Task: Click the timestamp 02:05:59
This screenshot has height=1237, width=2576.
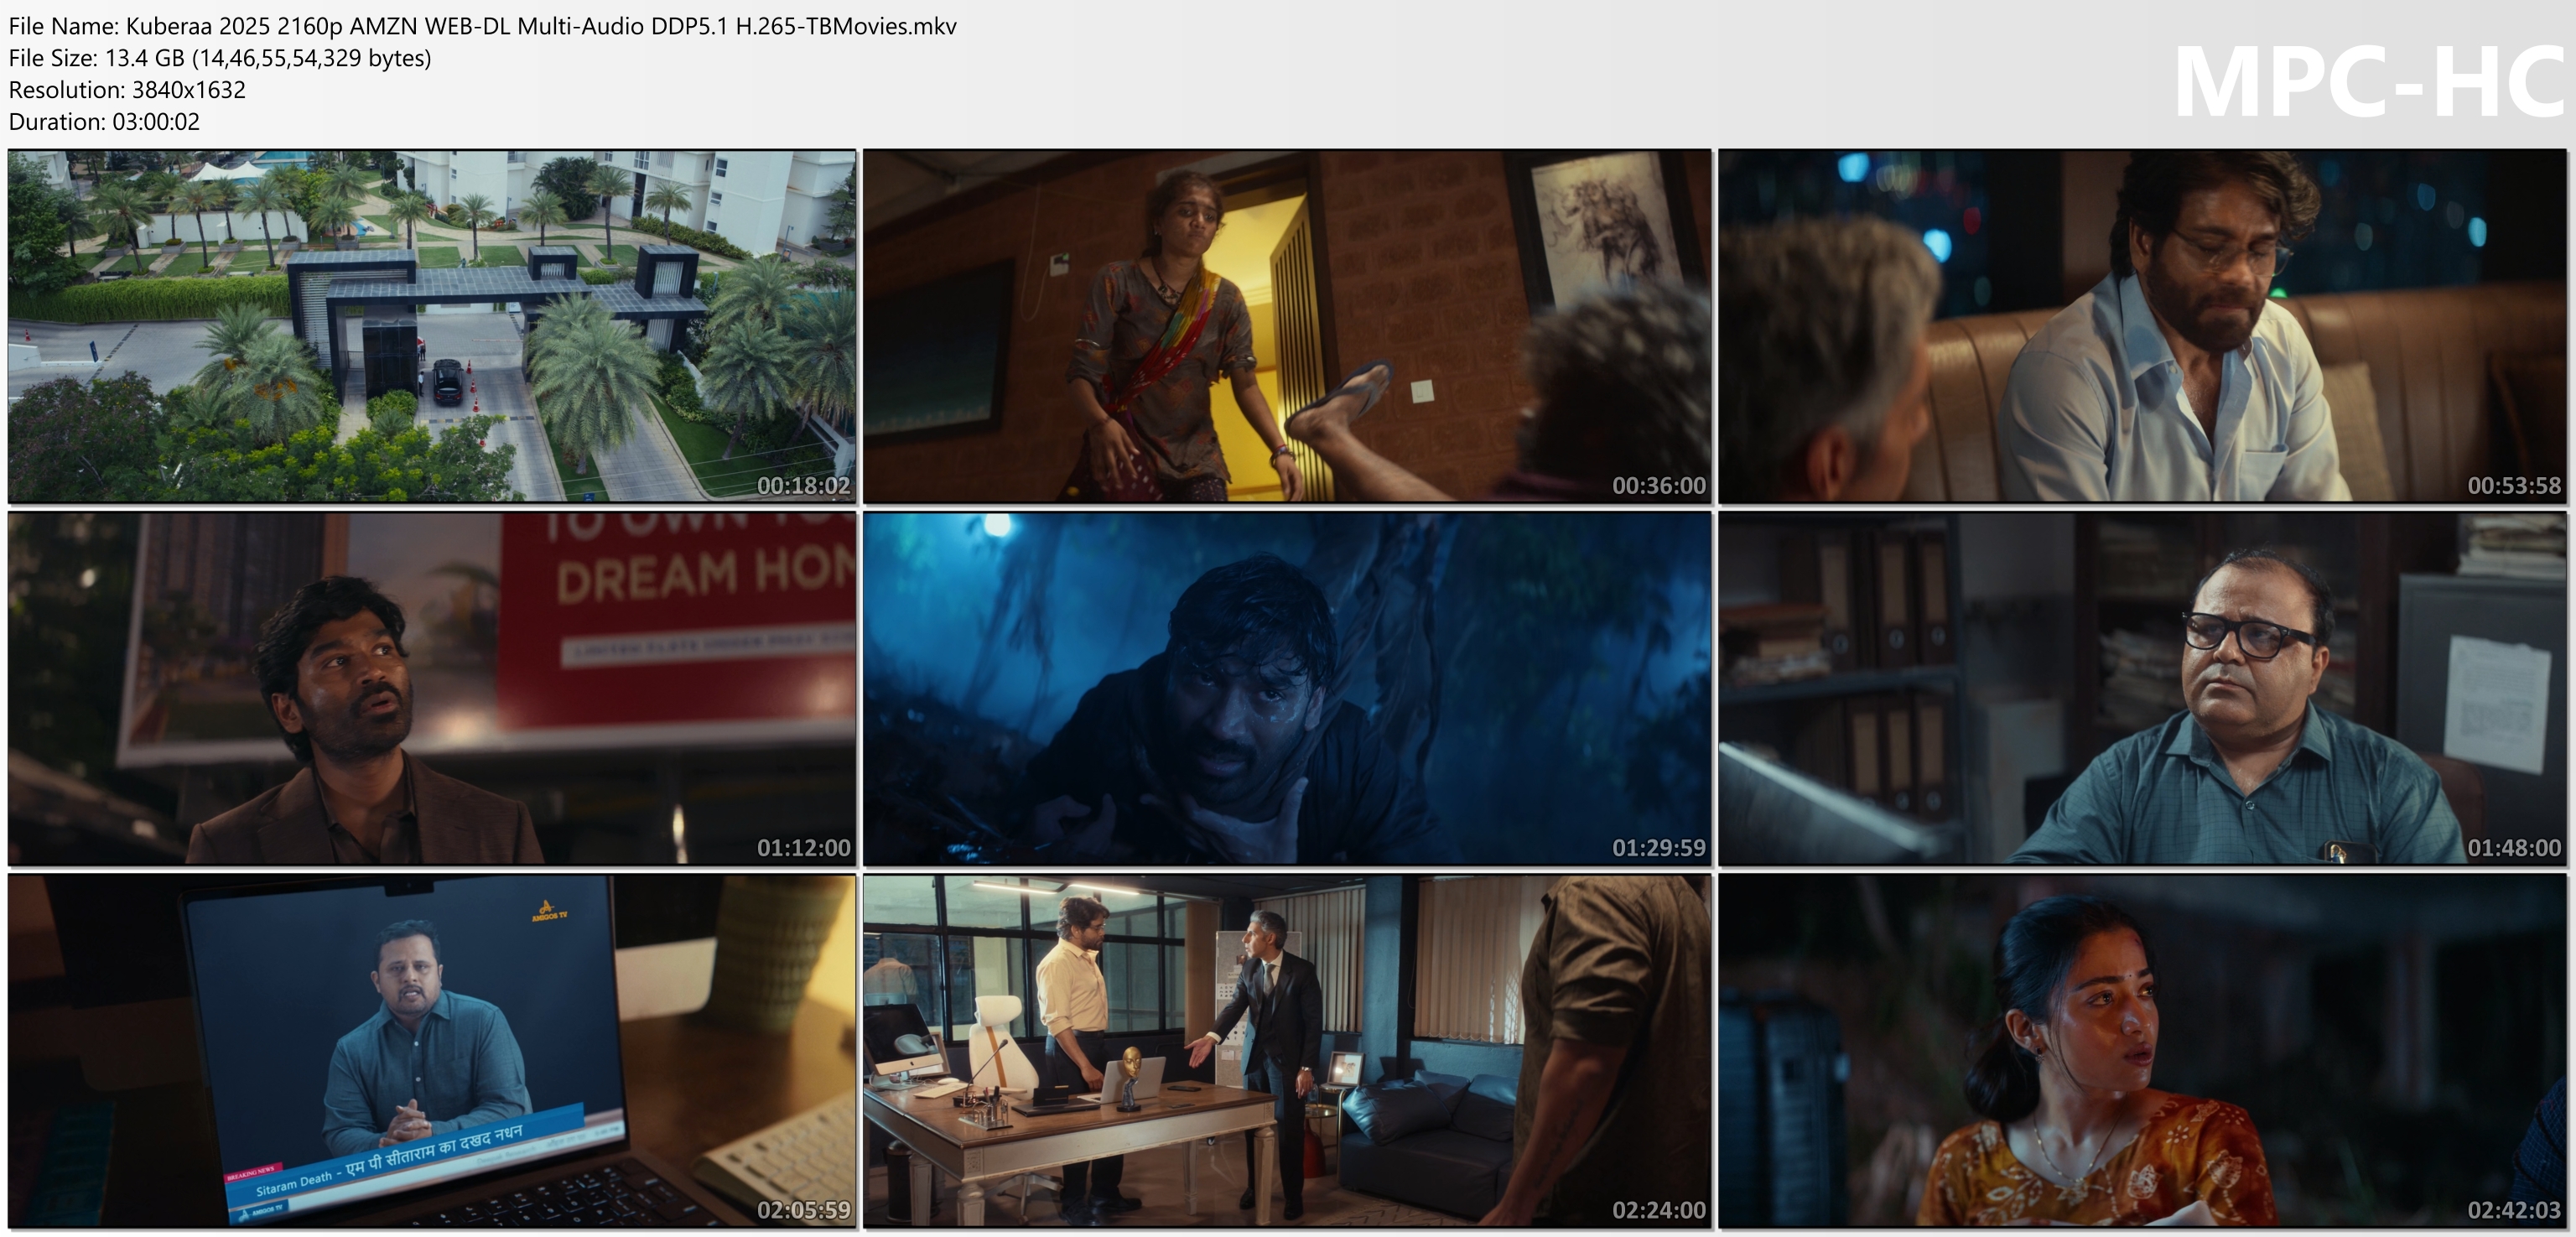Action: pos(803,1210)
